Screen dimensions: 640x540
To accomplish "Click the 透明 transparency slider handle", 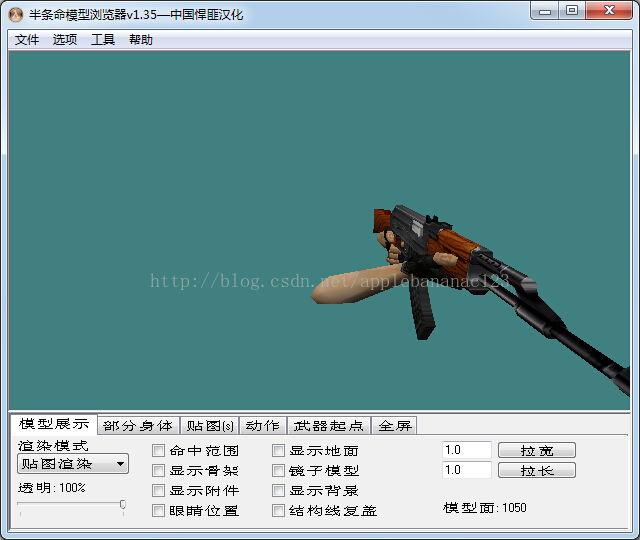I will (x=122, y=505).
